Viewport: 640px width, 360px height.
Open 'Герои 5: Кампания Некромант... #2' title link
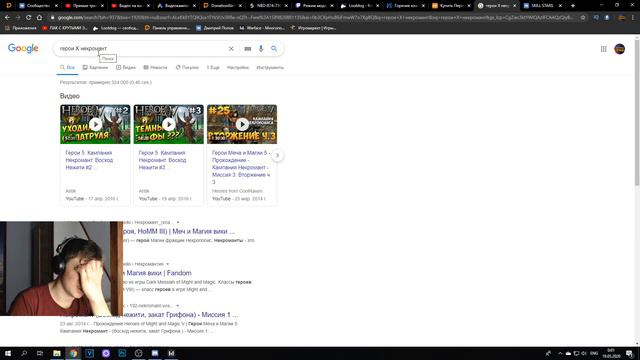tap(89, 160)
